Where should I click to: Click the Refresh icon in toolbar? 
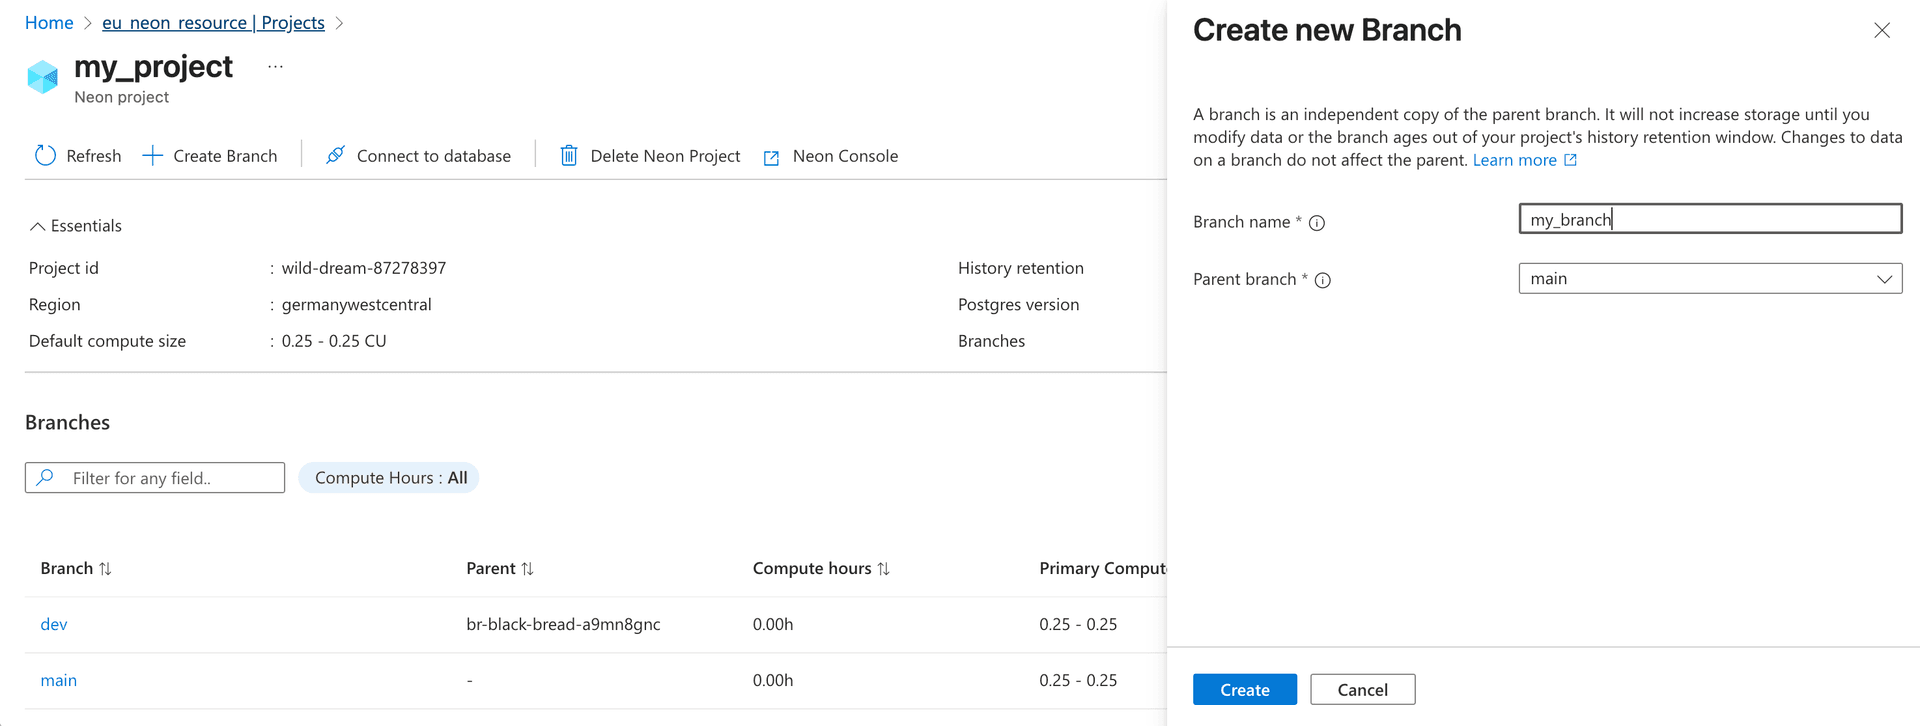pyautogui.click(x=45, y=156)
